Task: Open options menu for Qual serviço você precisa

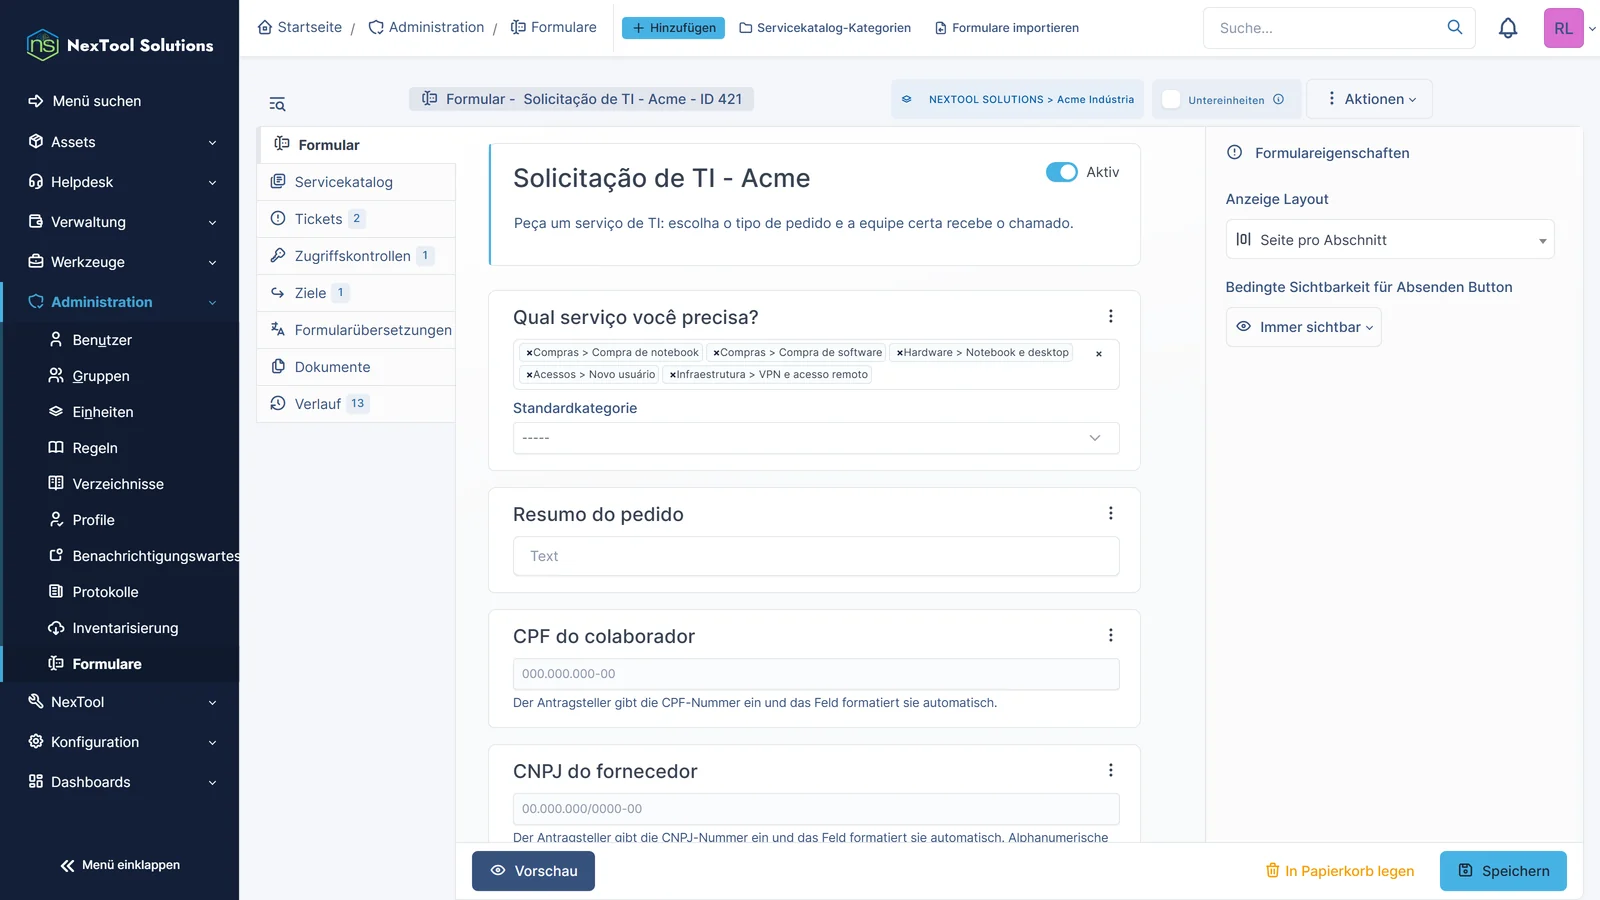Action: 1110,316
